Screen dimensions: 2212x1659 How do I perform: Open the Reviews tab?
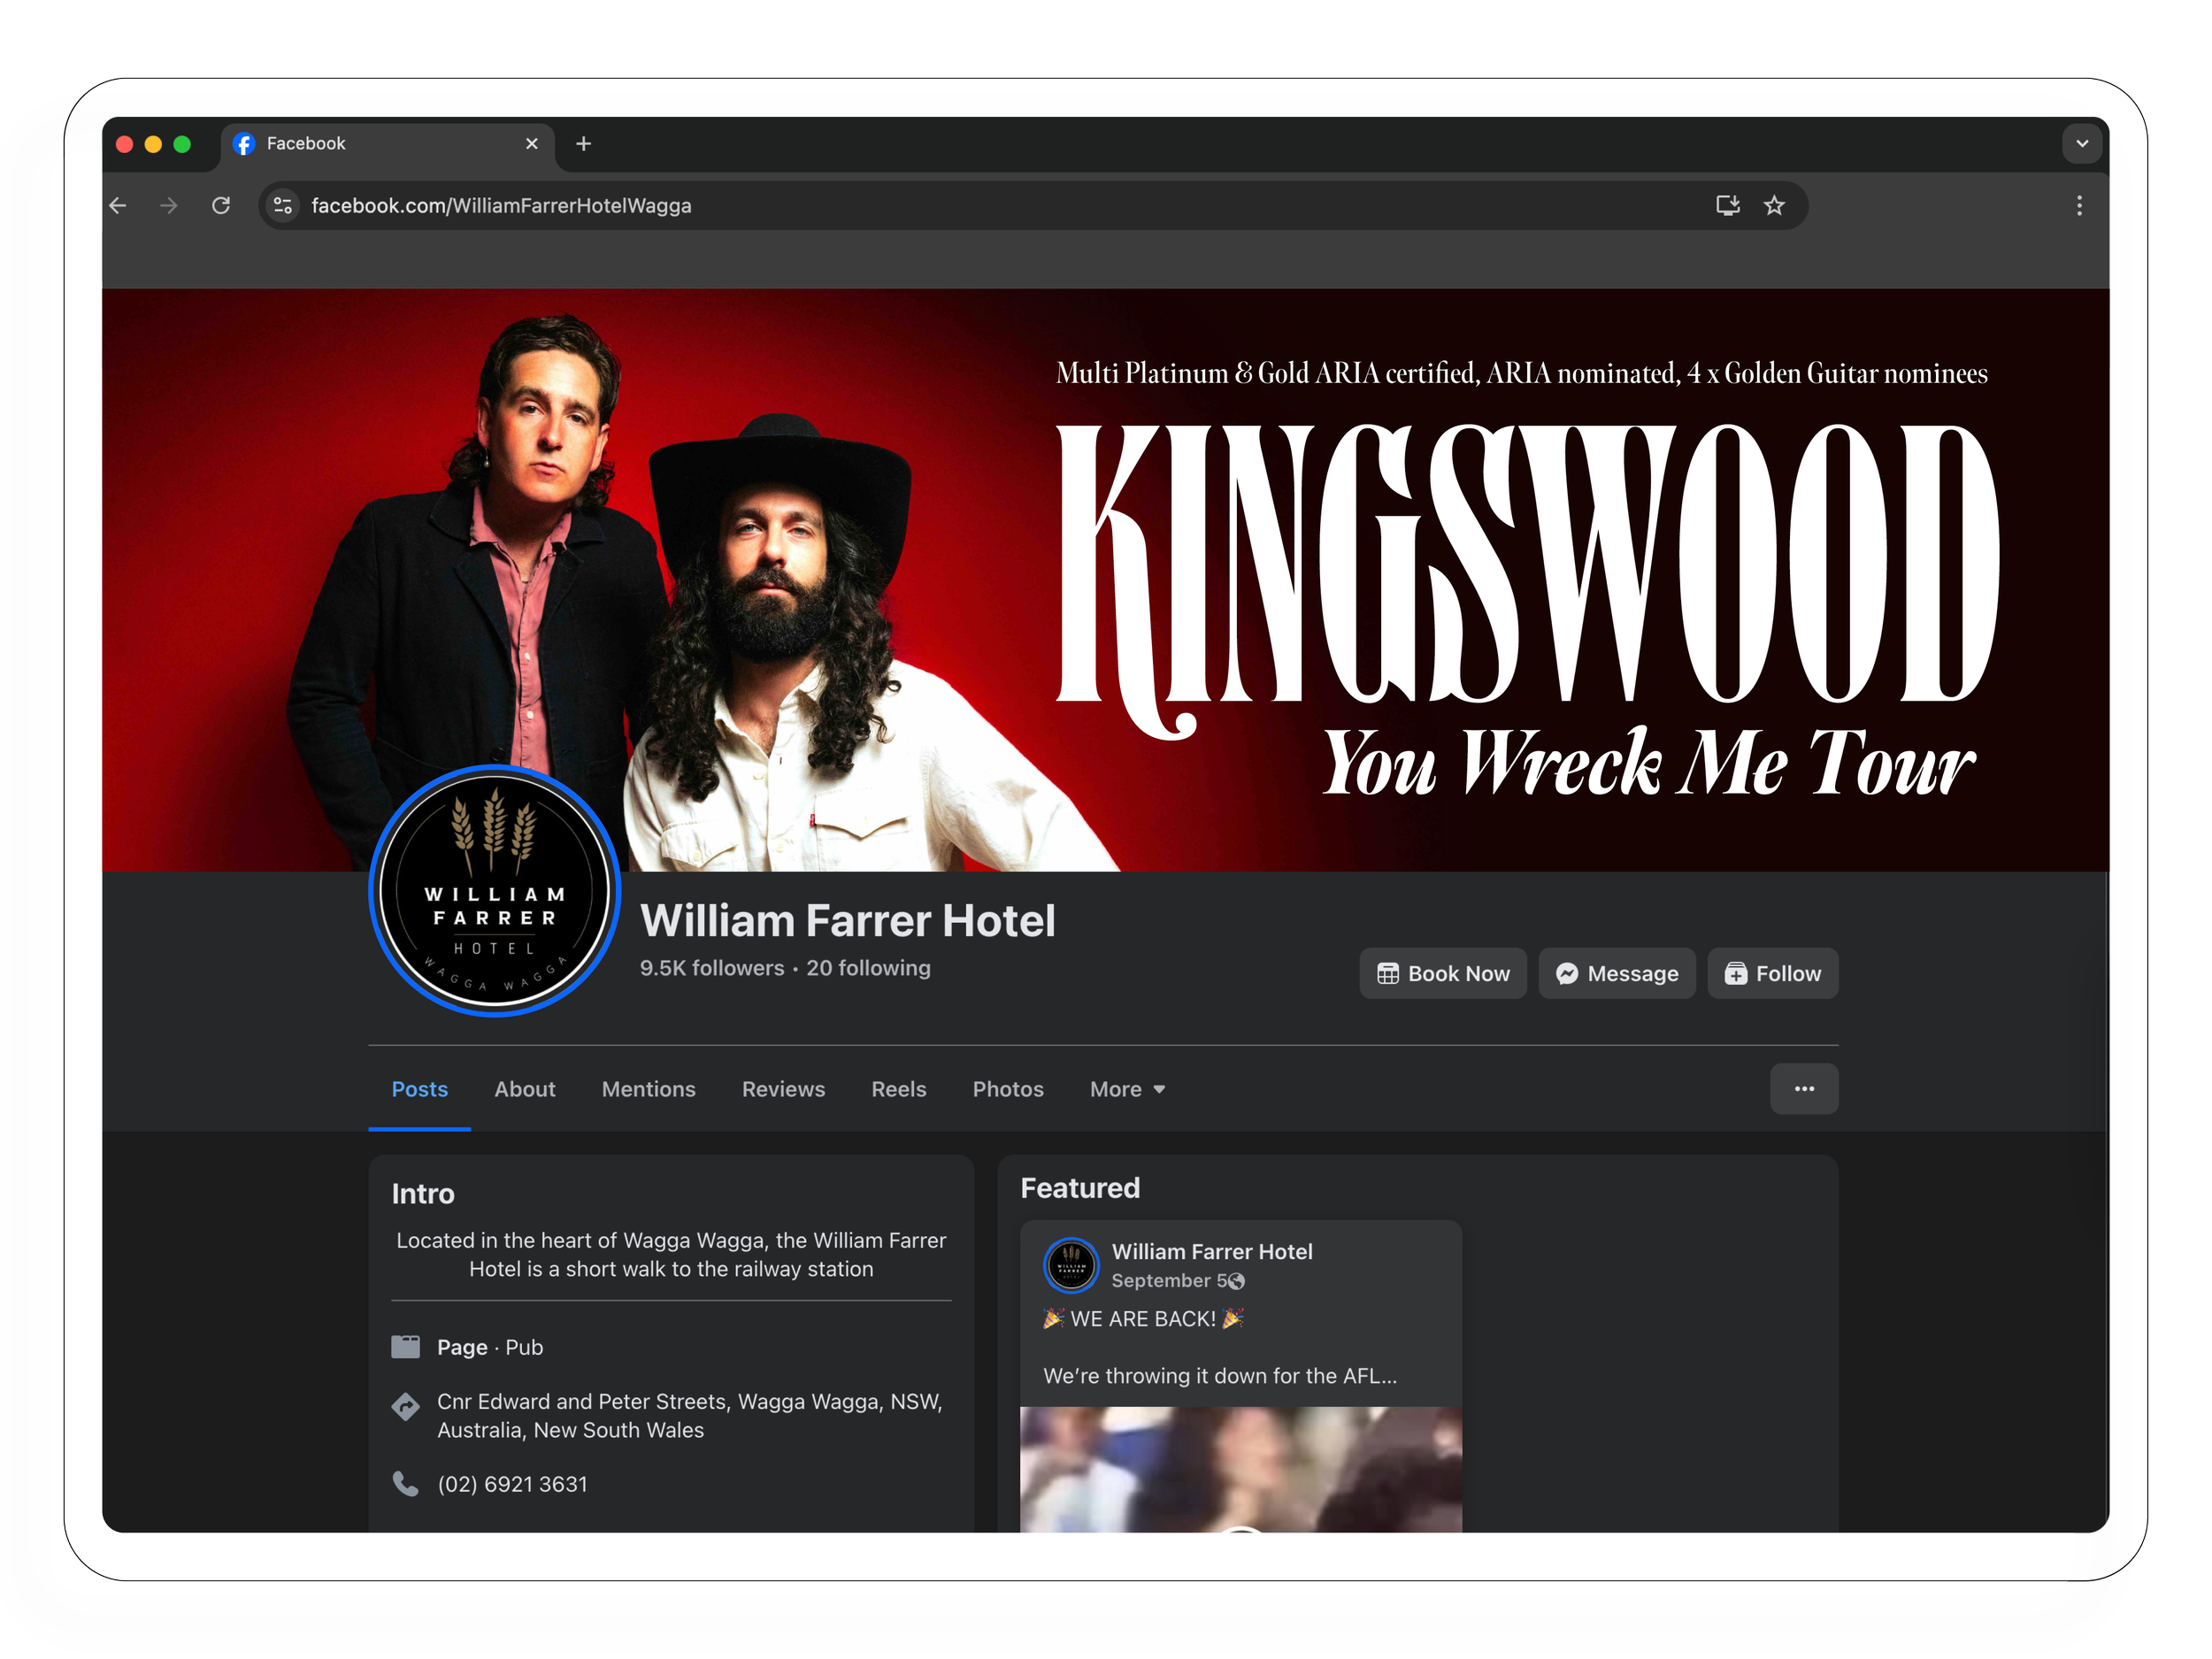[x=784, y=1089]
